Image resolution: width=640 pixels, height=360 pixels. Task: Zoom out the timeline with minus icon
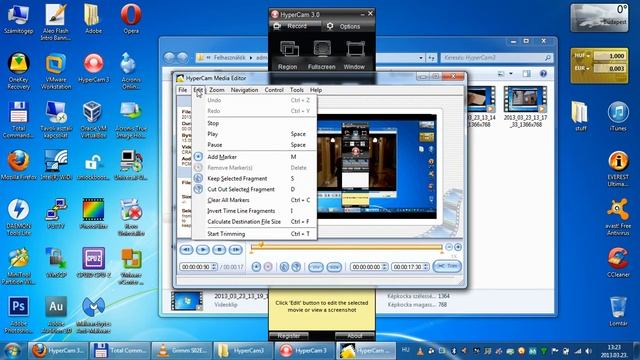click(449, 247)
